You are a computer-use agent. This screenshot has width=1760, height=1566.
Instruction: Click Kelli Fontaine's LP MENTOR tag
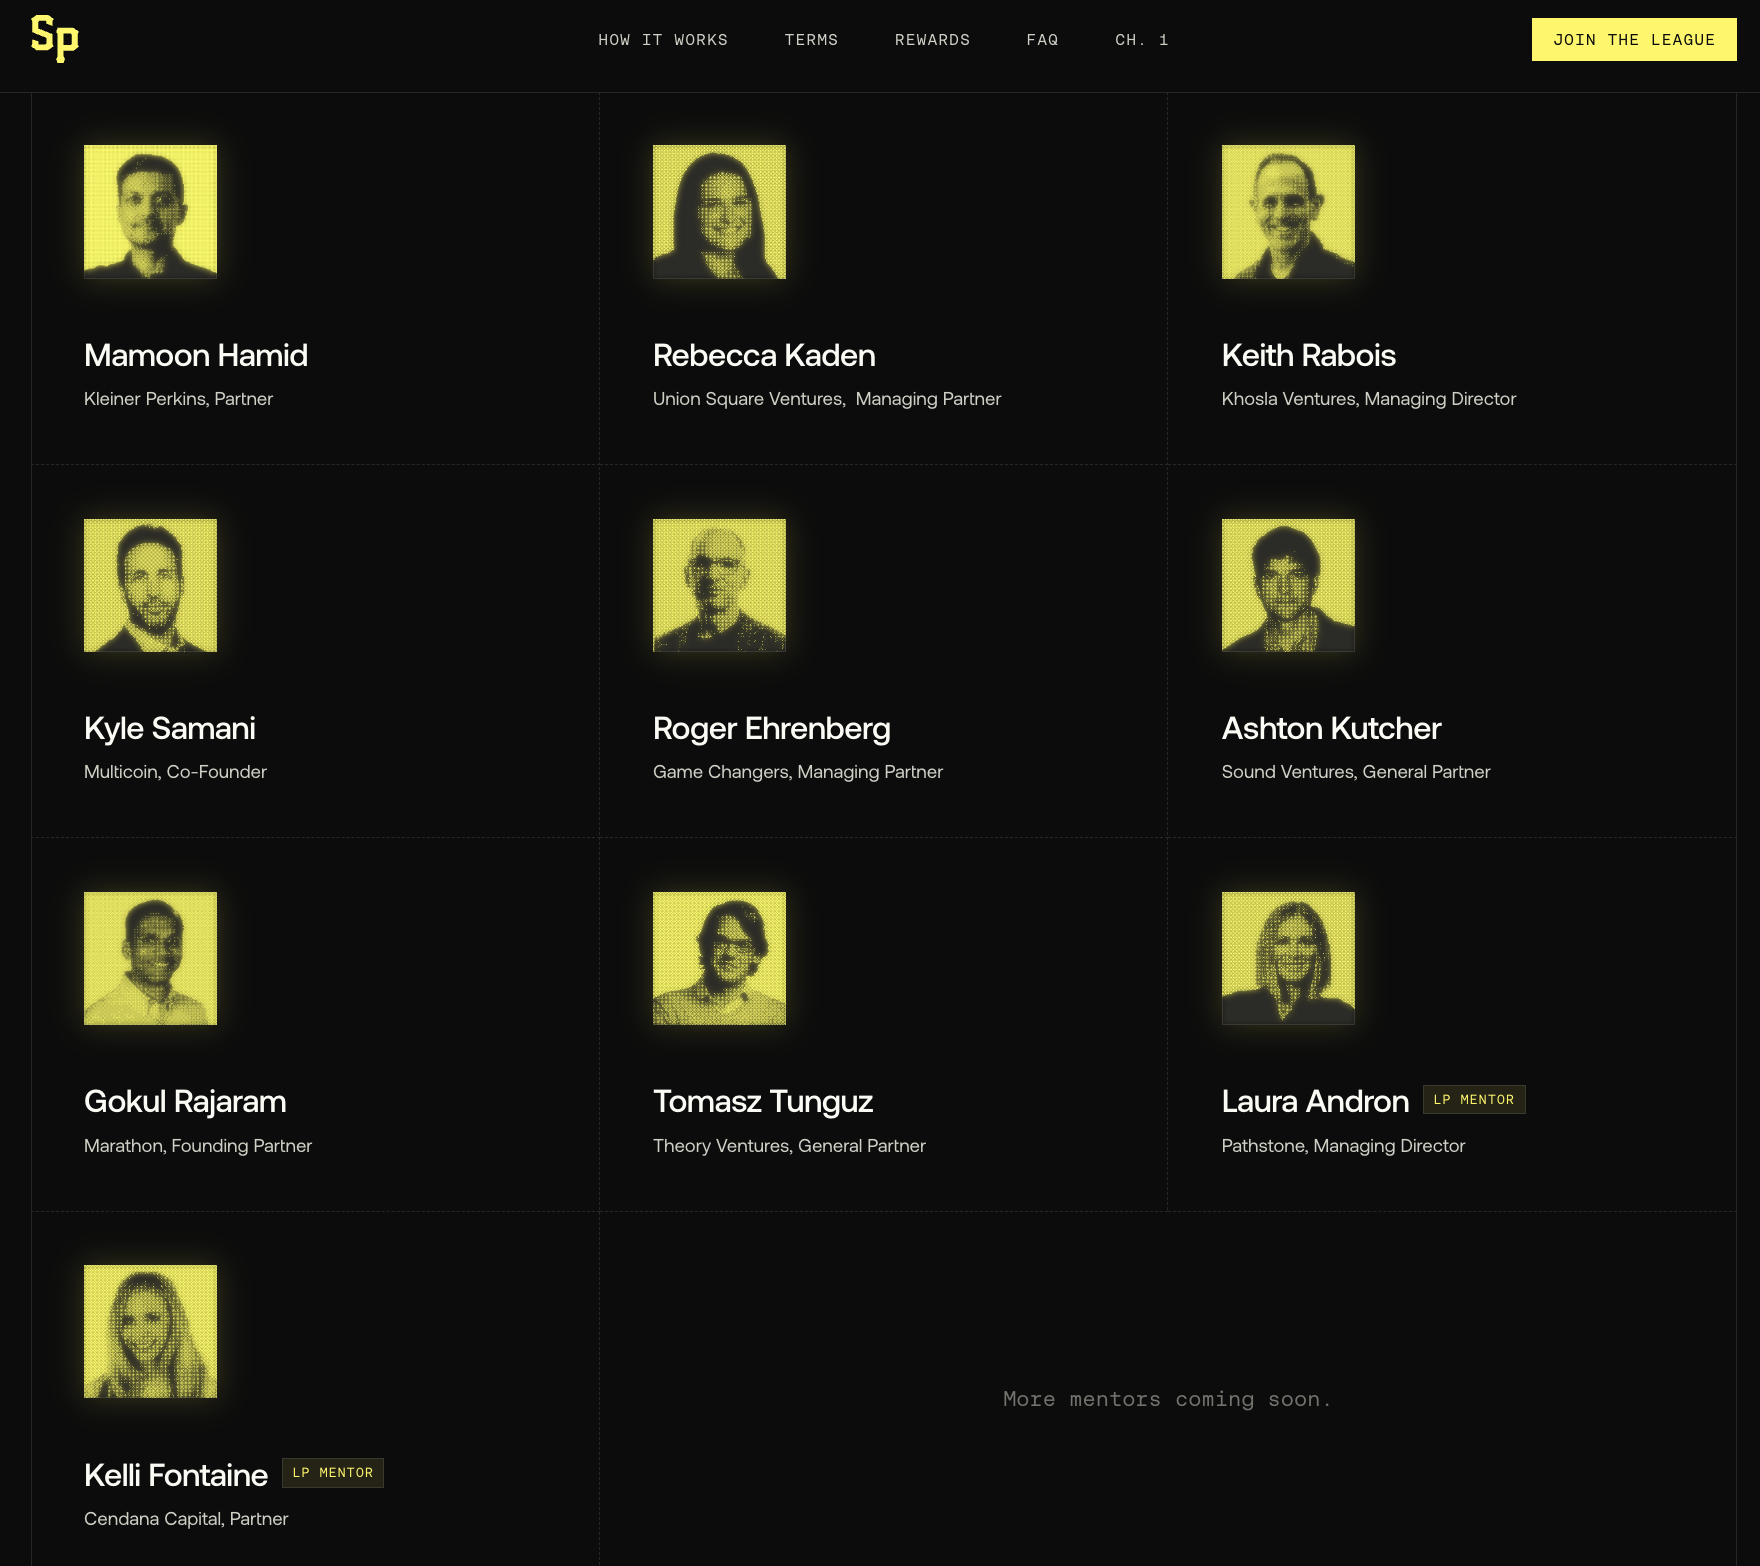click(333, 1472)
